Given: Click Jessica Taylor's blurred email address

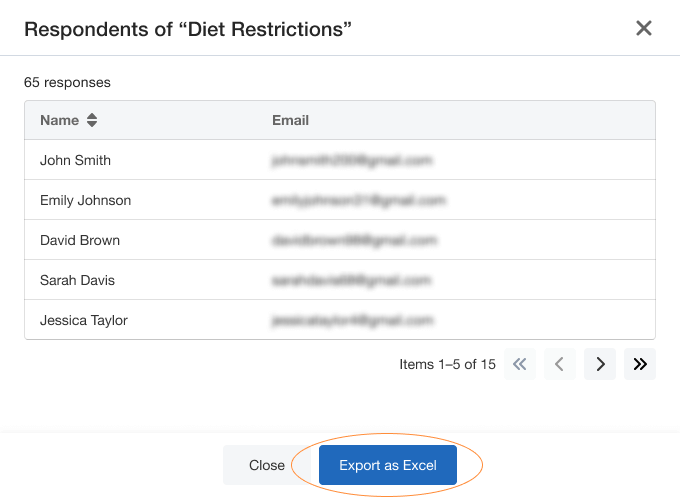Looking at the screenshot, I should [352, 320].
